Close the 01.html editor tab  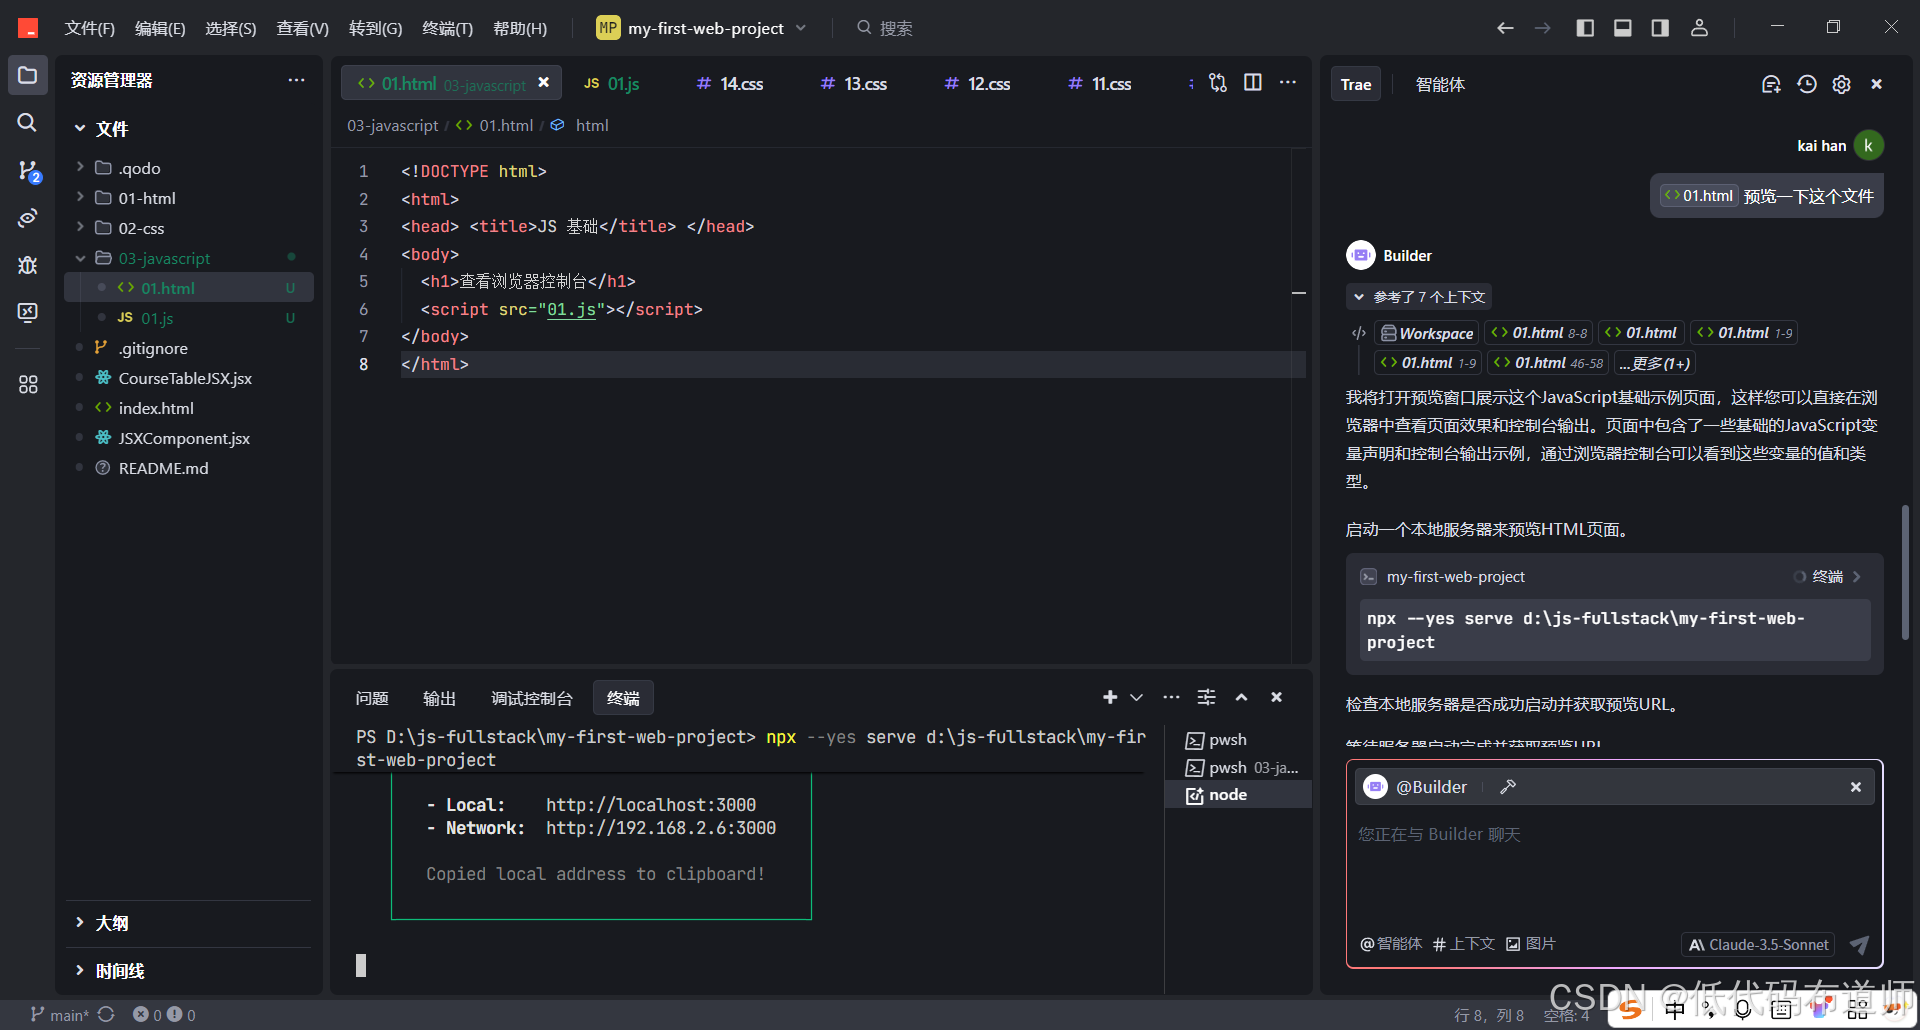544,83
